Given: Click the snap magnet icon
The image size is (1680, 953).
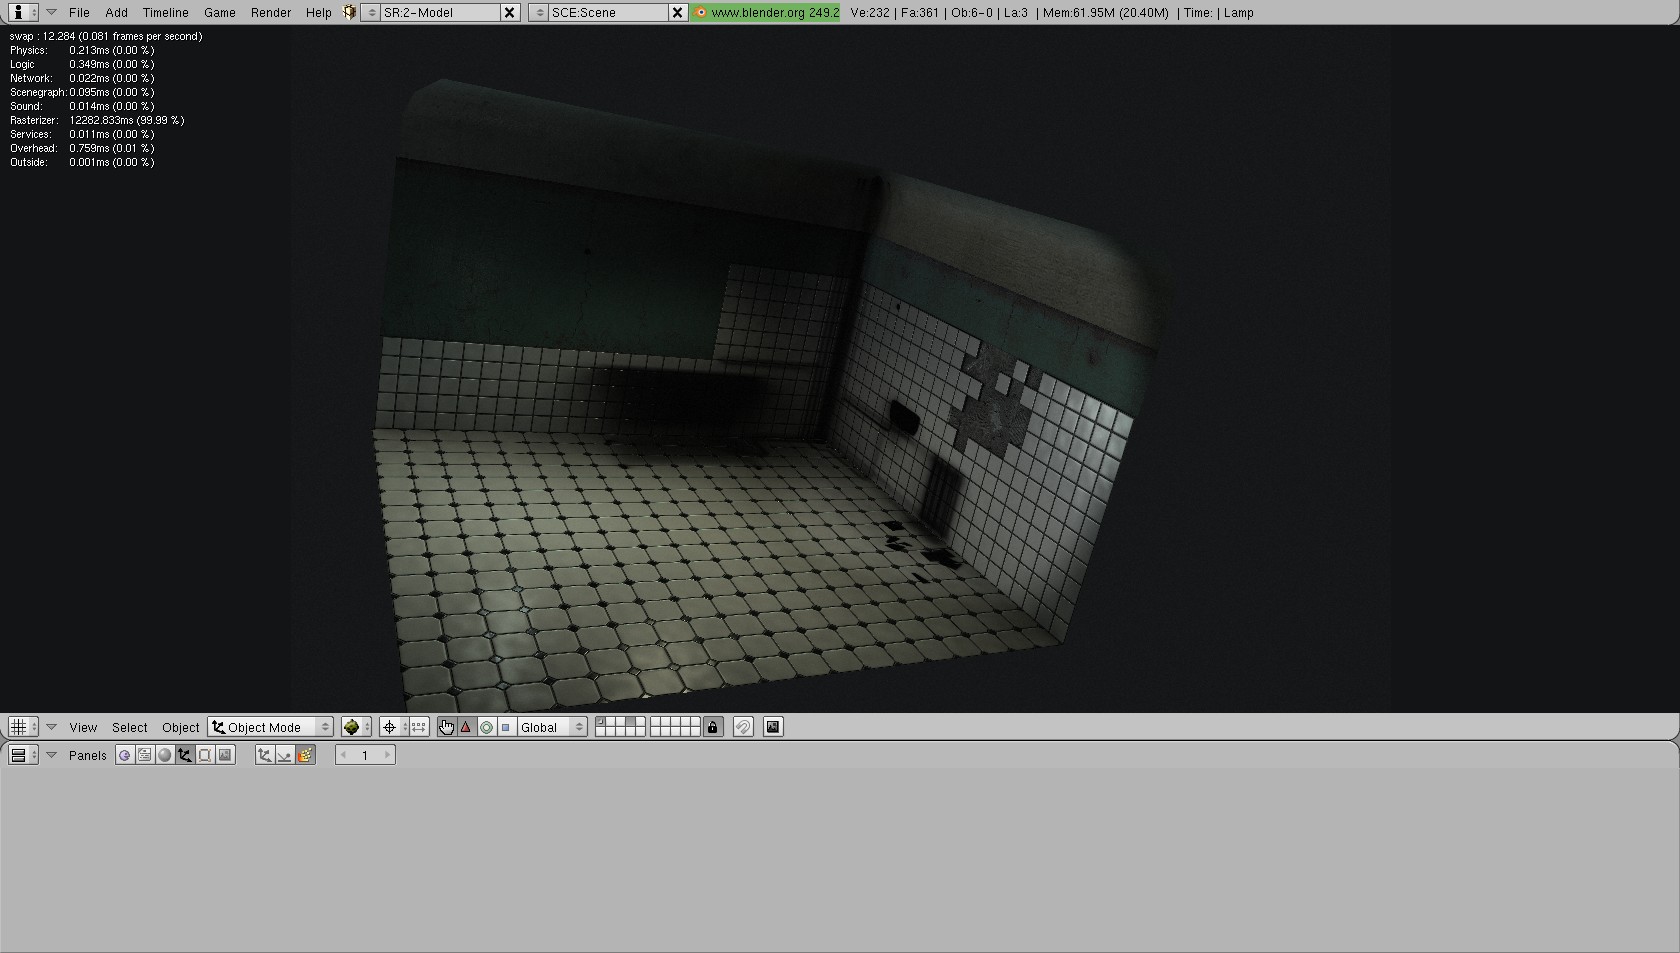Looking at the screenshot, I should (x=743, y=727).
